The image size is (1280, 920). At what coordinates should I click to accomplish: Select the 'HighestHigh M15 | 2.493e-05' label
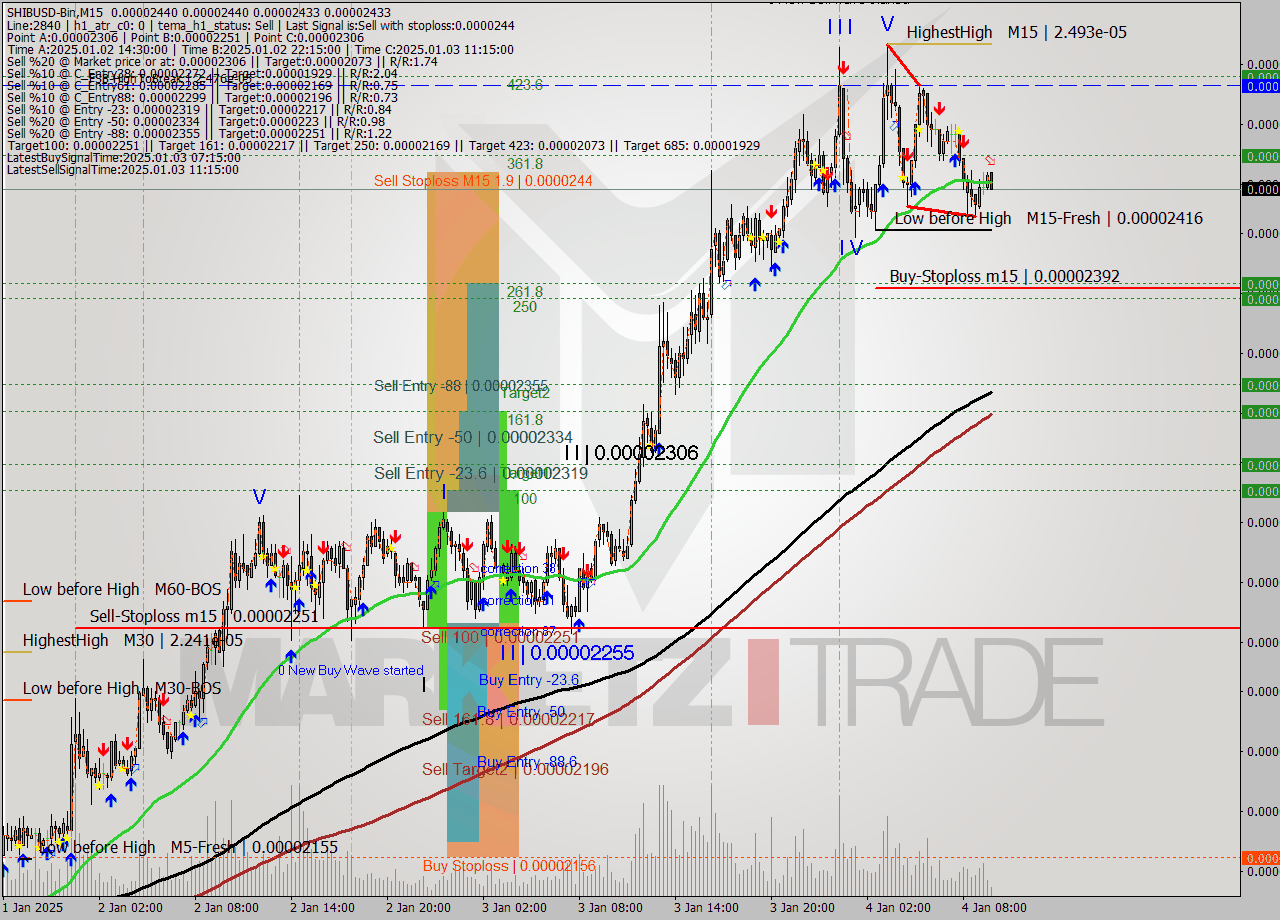point(1016,32)
